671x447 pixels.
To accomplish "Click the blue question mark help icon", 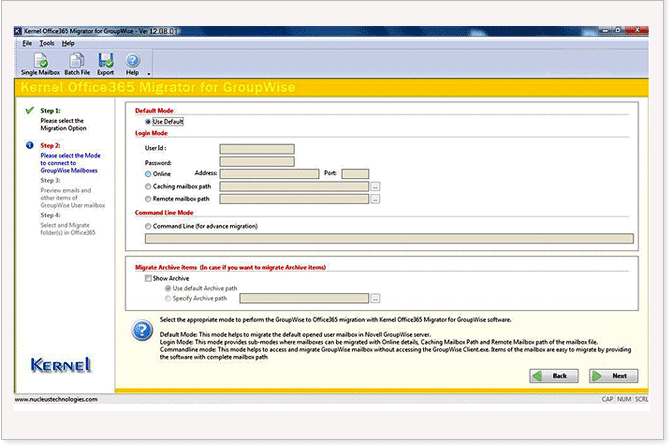I will [x=142, y=330].
